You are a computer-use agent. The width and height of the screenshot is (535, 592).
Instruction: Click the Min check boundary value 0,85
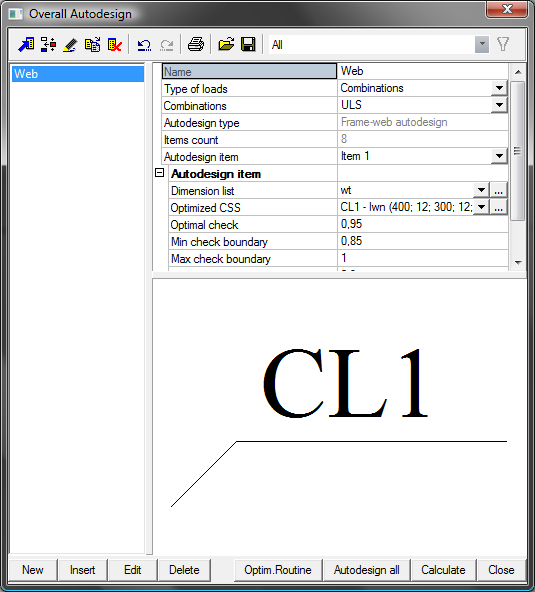tap(422, 241)
